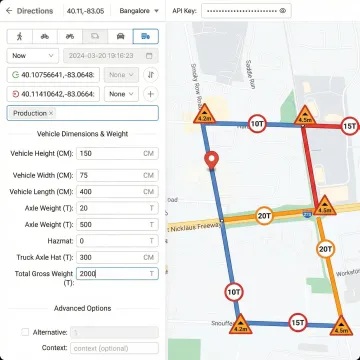The image size is (360, 360).
Task: Open the Bangalore region dropdown
Action: [139, 11]
